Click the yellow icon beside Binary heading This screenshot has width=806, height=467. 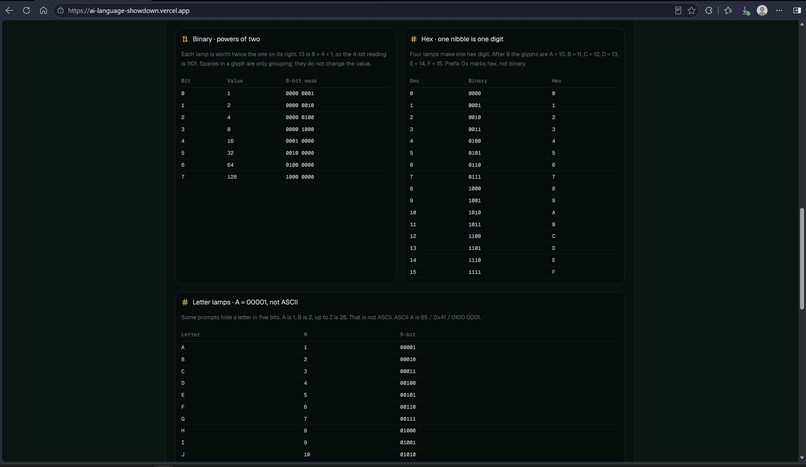[x=185, y=39]
